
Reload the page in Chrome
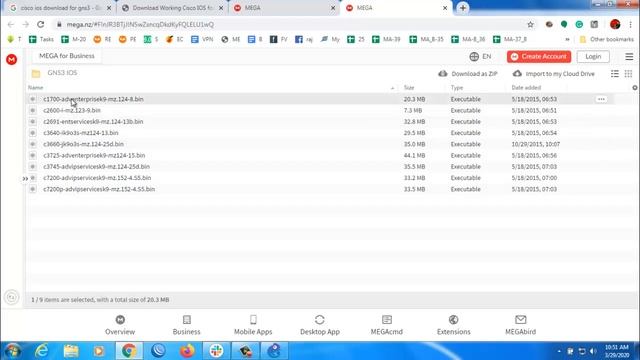(40, 24)
